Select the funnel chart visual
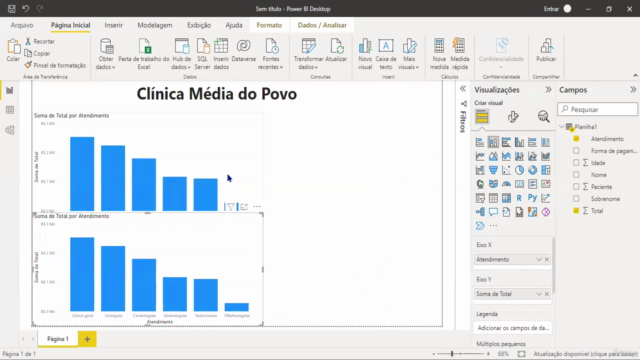This screenshot has height=360, width=640. [x=493, y=170]
